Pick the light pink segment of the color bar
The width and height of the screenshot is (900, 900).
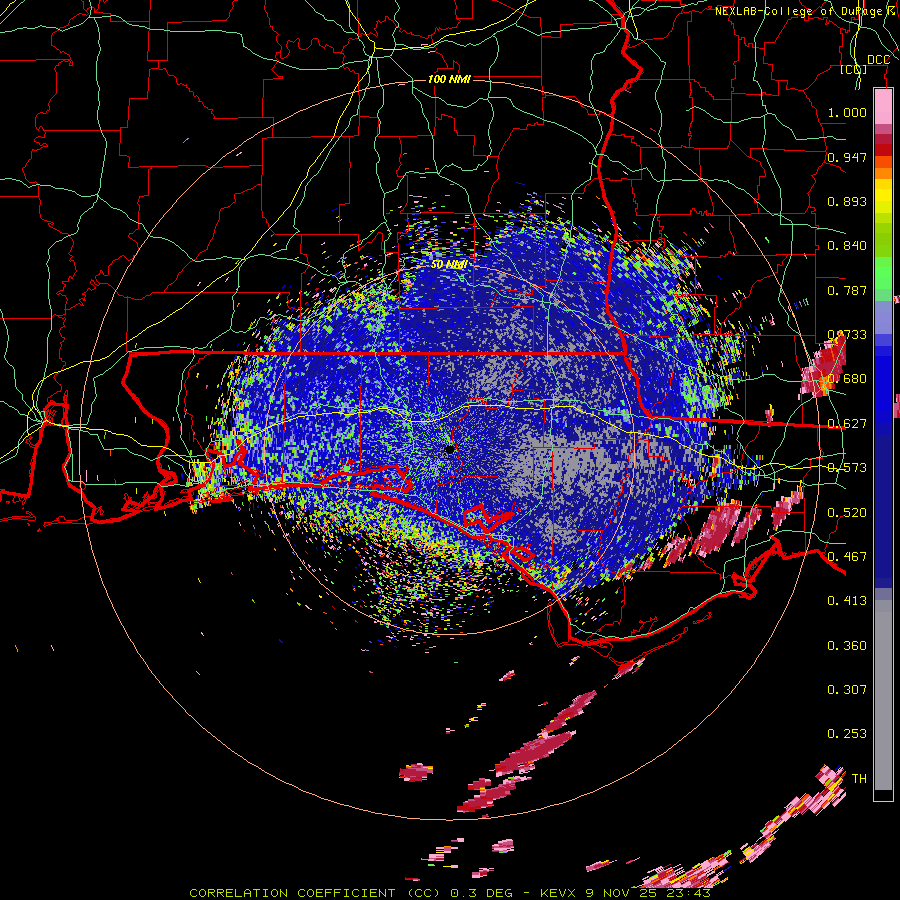coord(883,106)
